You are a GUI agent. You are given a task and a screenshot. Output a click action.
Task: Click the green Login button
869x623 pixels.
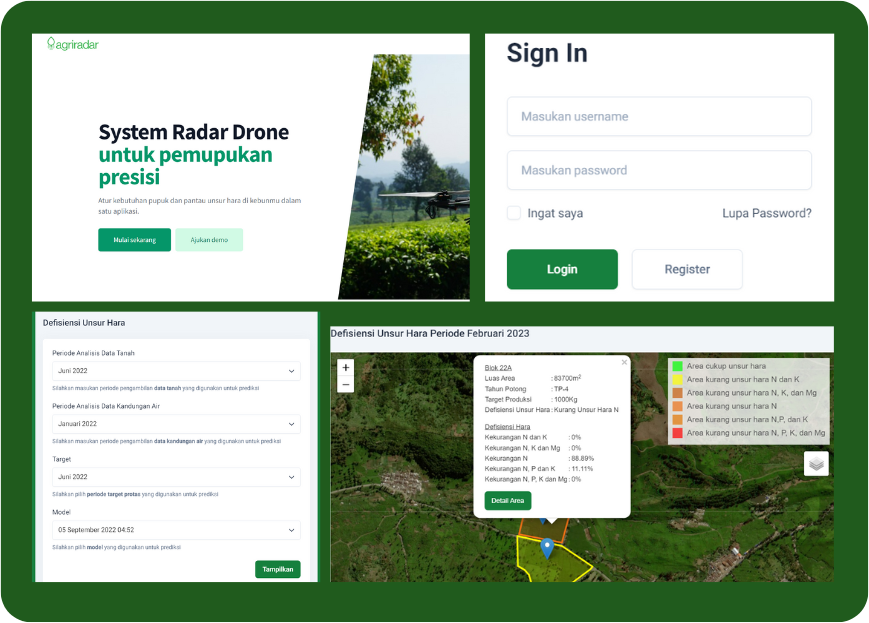click(x=562, y=269)
